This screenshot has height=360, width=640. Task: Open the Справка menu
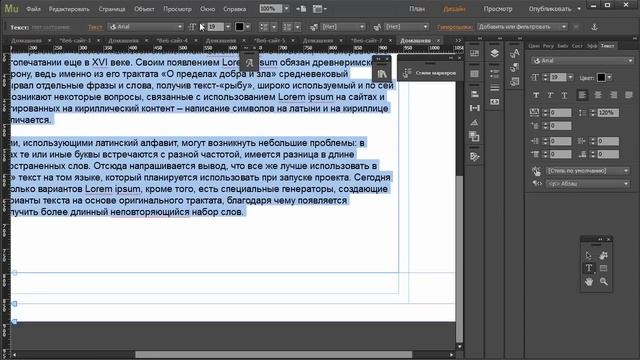234,9
